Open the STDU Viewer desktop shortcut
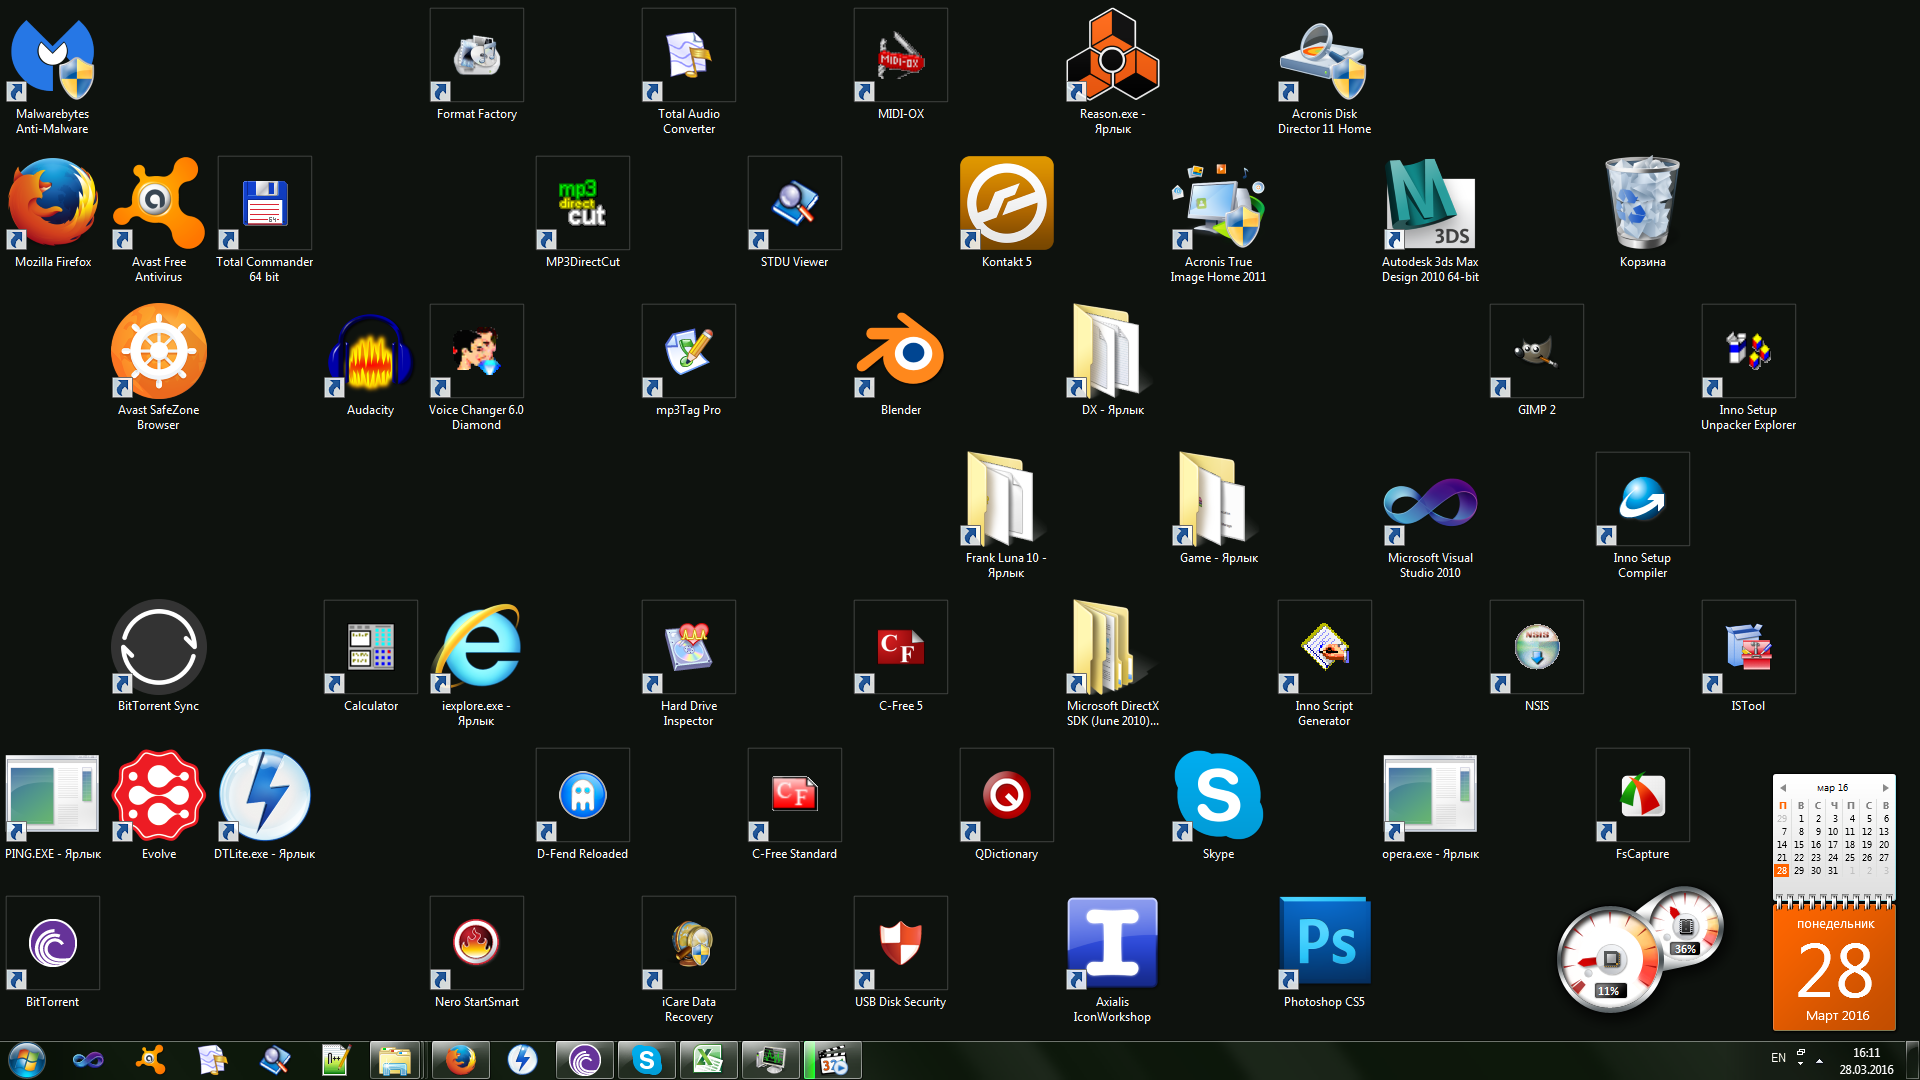This screenshot has height=1080, width=1920. pos(795,204)
